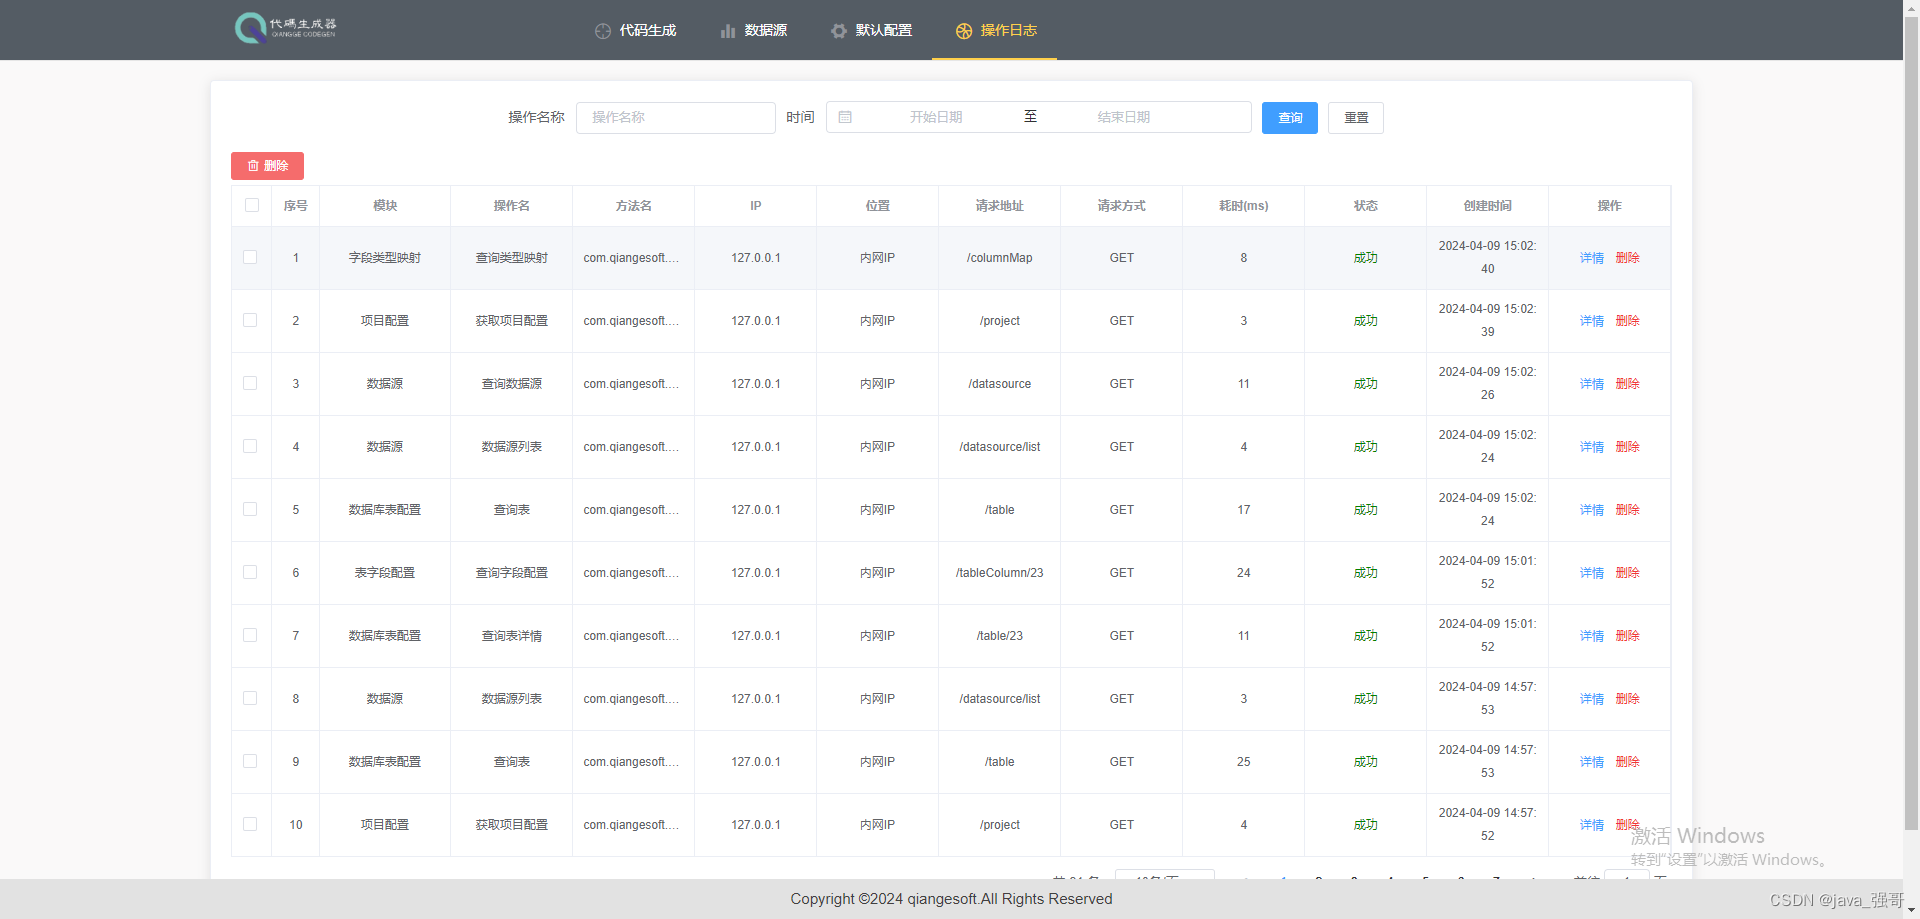Open 详情 for row 3 /datasource
1920x919 pixels.
click(x=1592, y=384)
